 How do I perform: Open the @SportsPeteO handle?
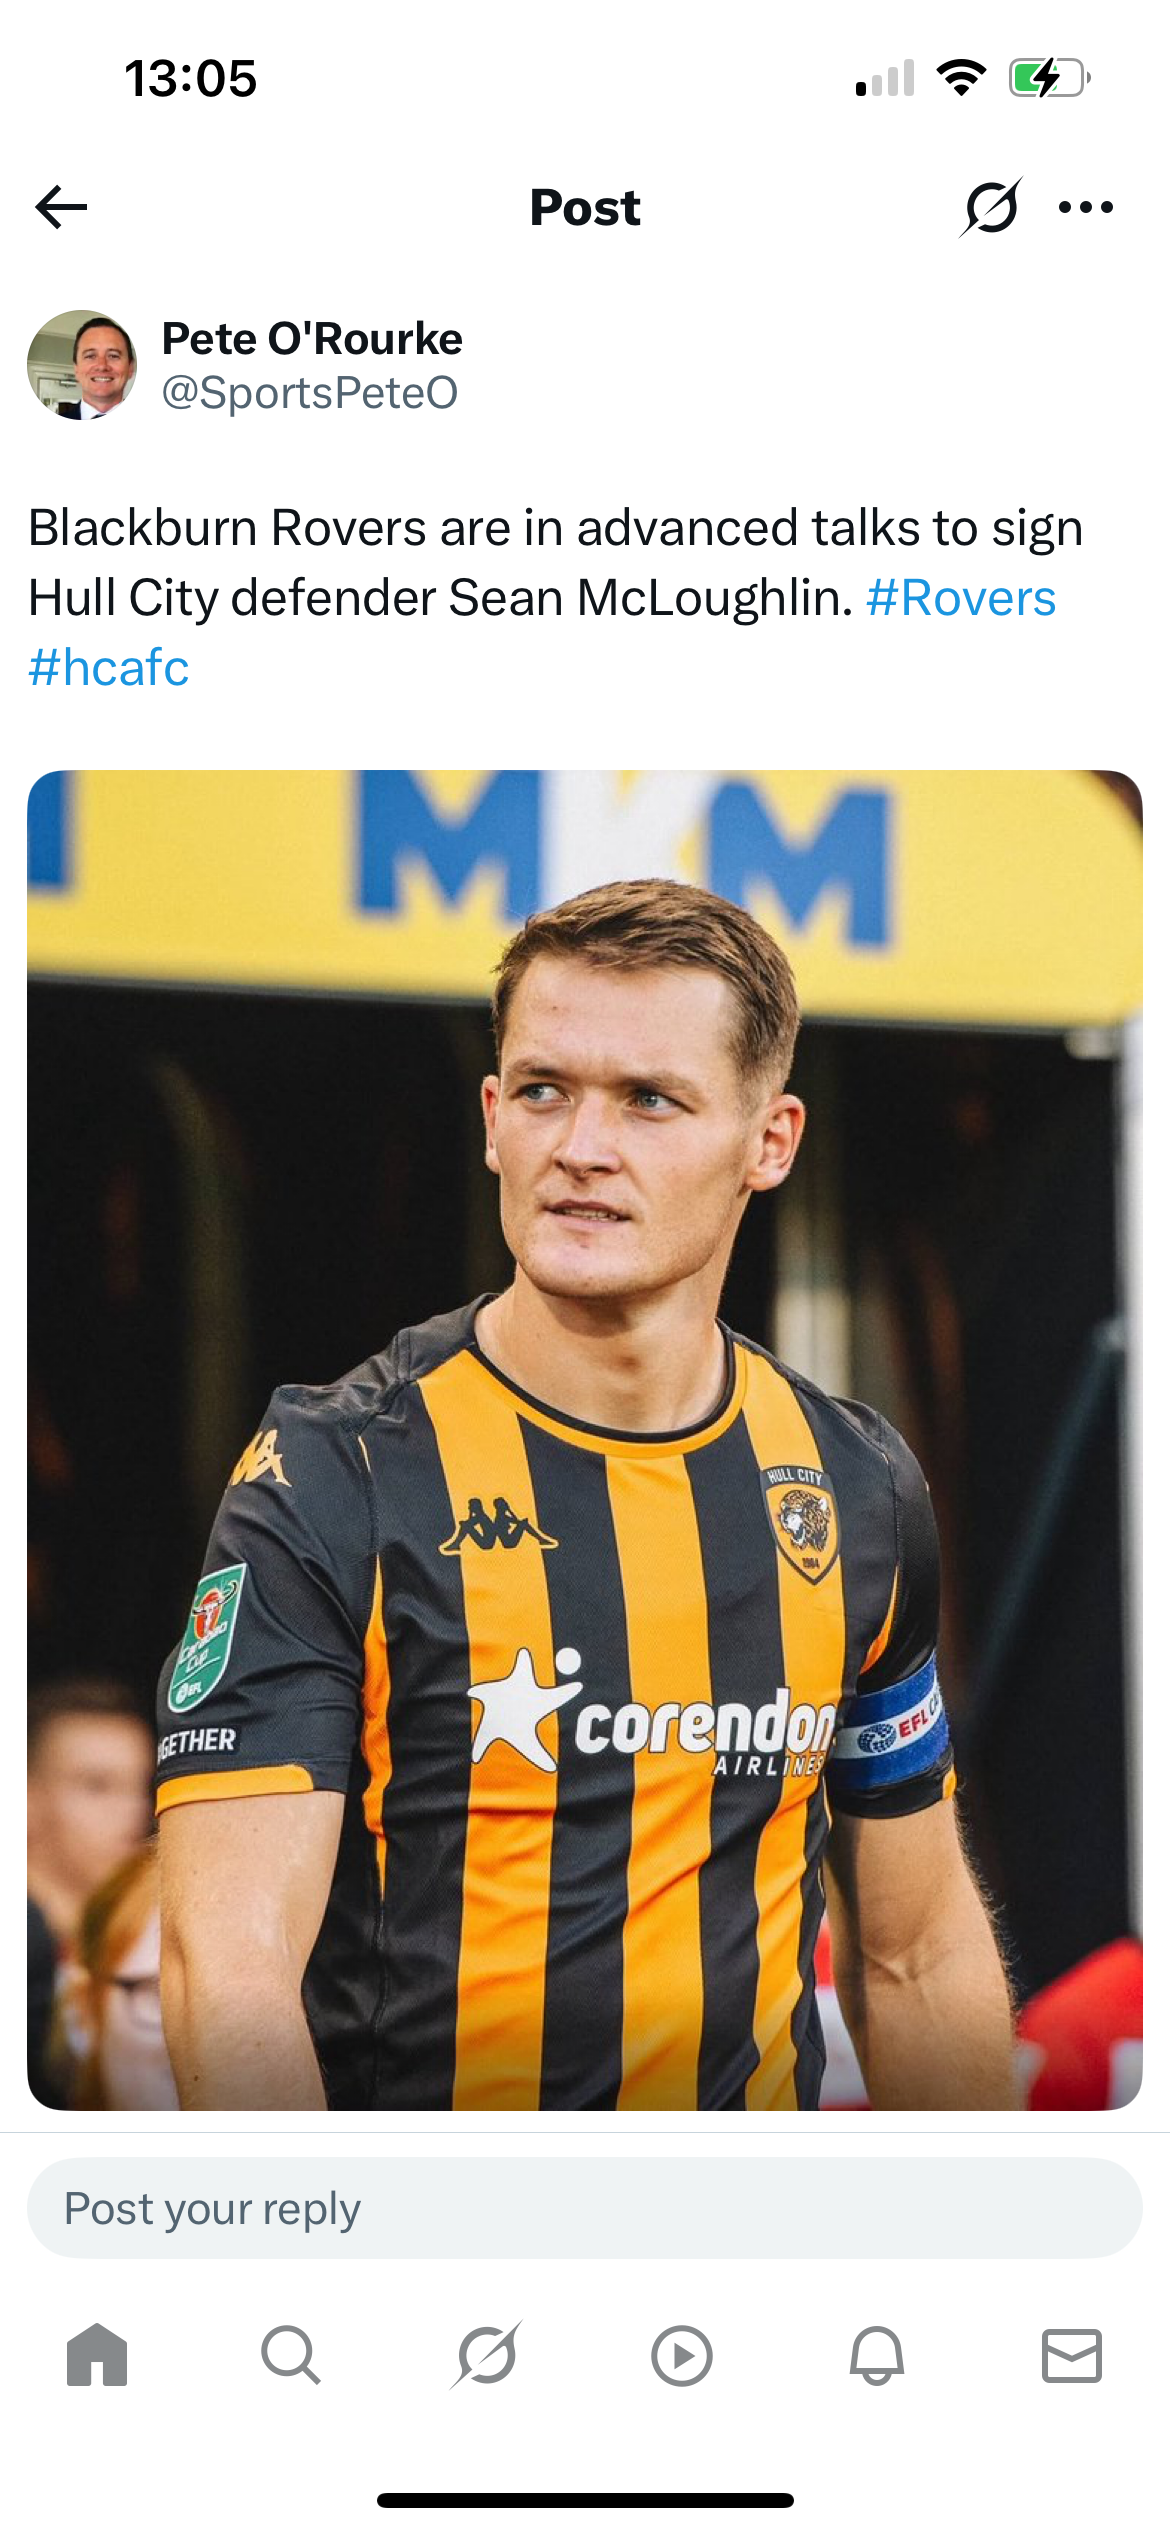point(310,392)
